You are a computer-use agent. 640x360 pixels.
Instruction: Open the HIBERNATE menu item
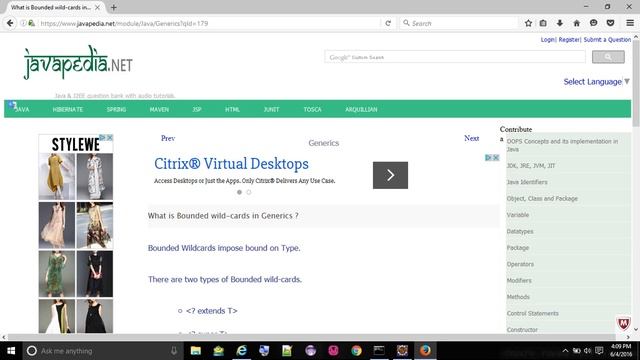(x=68, y=109)
